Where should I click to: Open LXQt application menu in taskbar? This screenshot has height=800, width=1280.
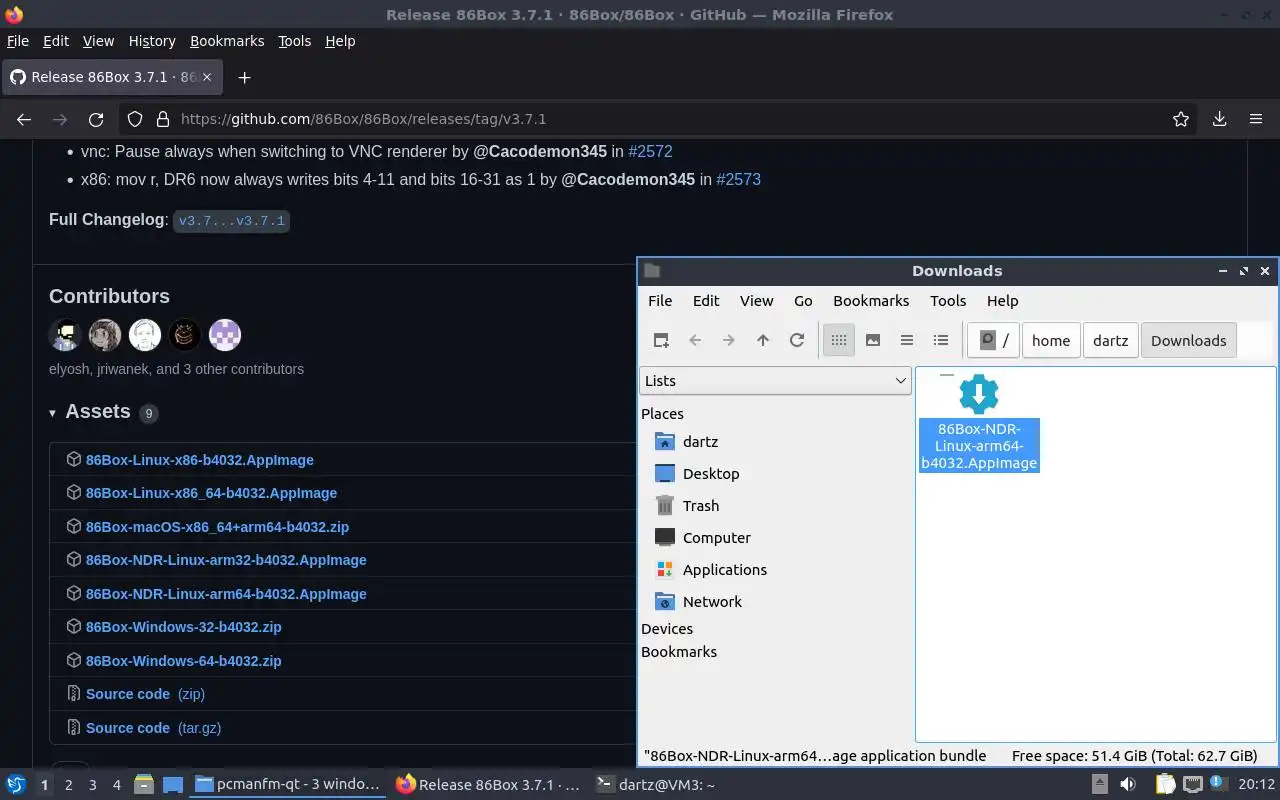point(16,785)
